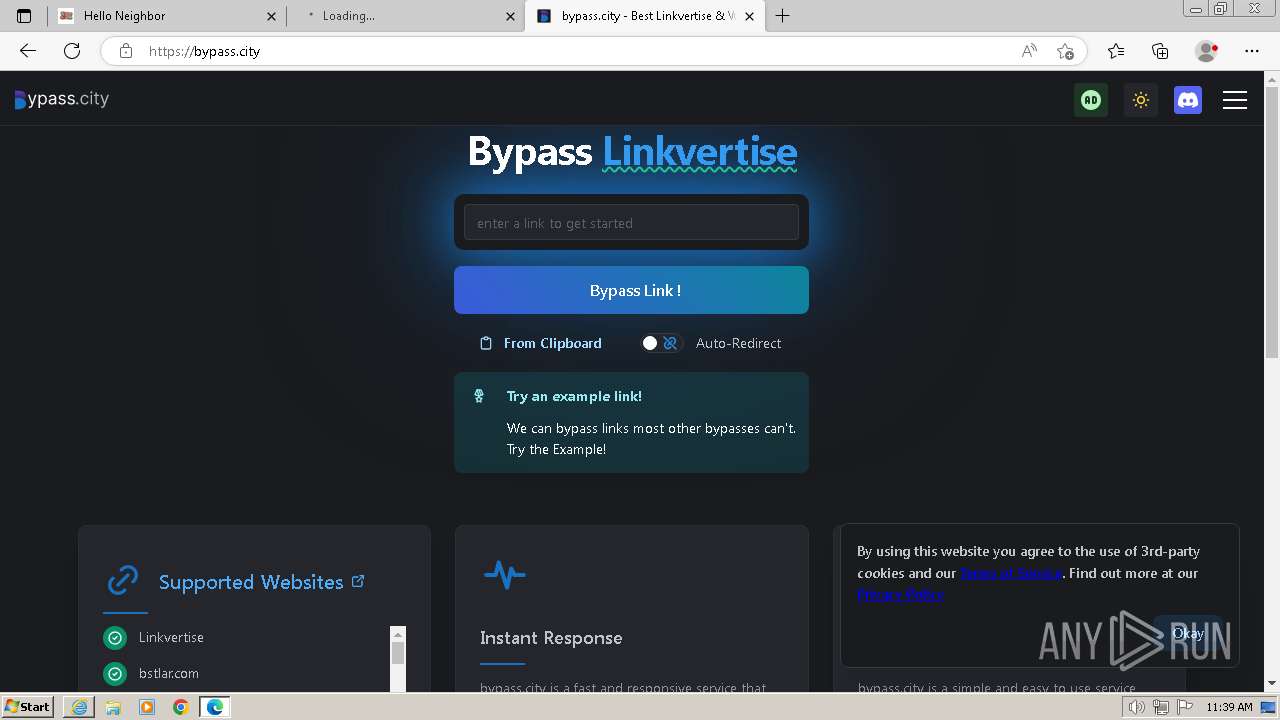
Task: Open Chrome from the taskbar
Action: pyautogui.click(x=180, y=707)
